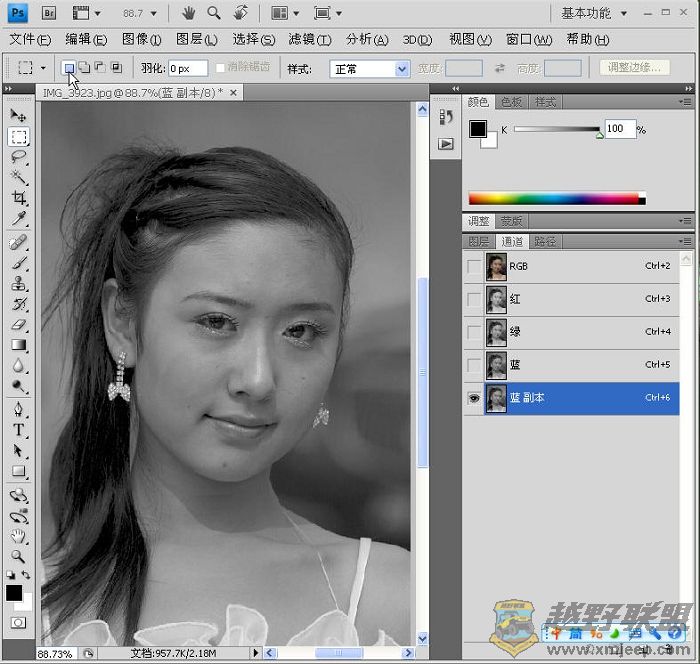Image resolution: width=700 pixels, height=664 pixels.
Task: Select the Lasso tool
Action: [x=18, y=156]
